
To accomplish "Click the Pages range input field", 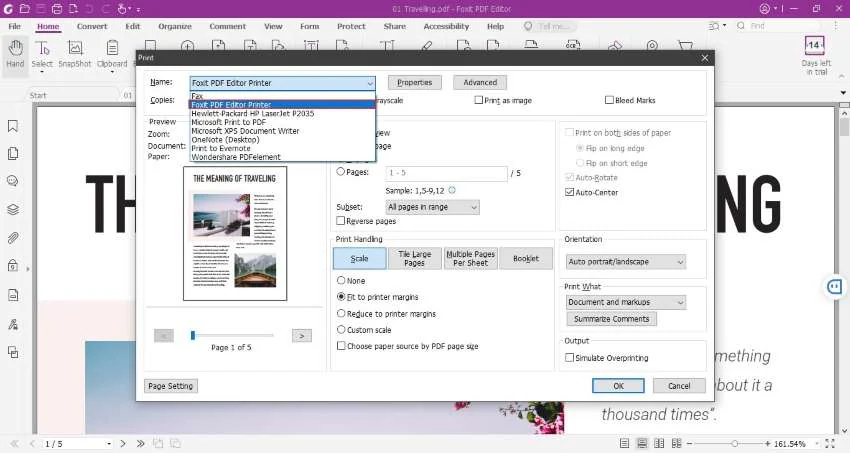I will (x=446, y=173).
